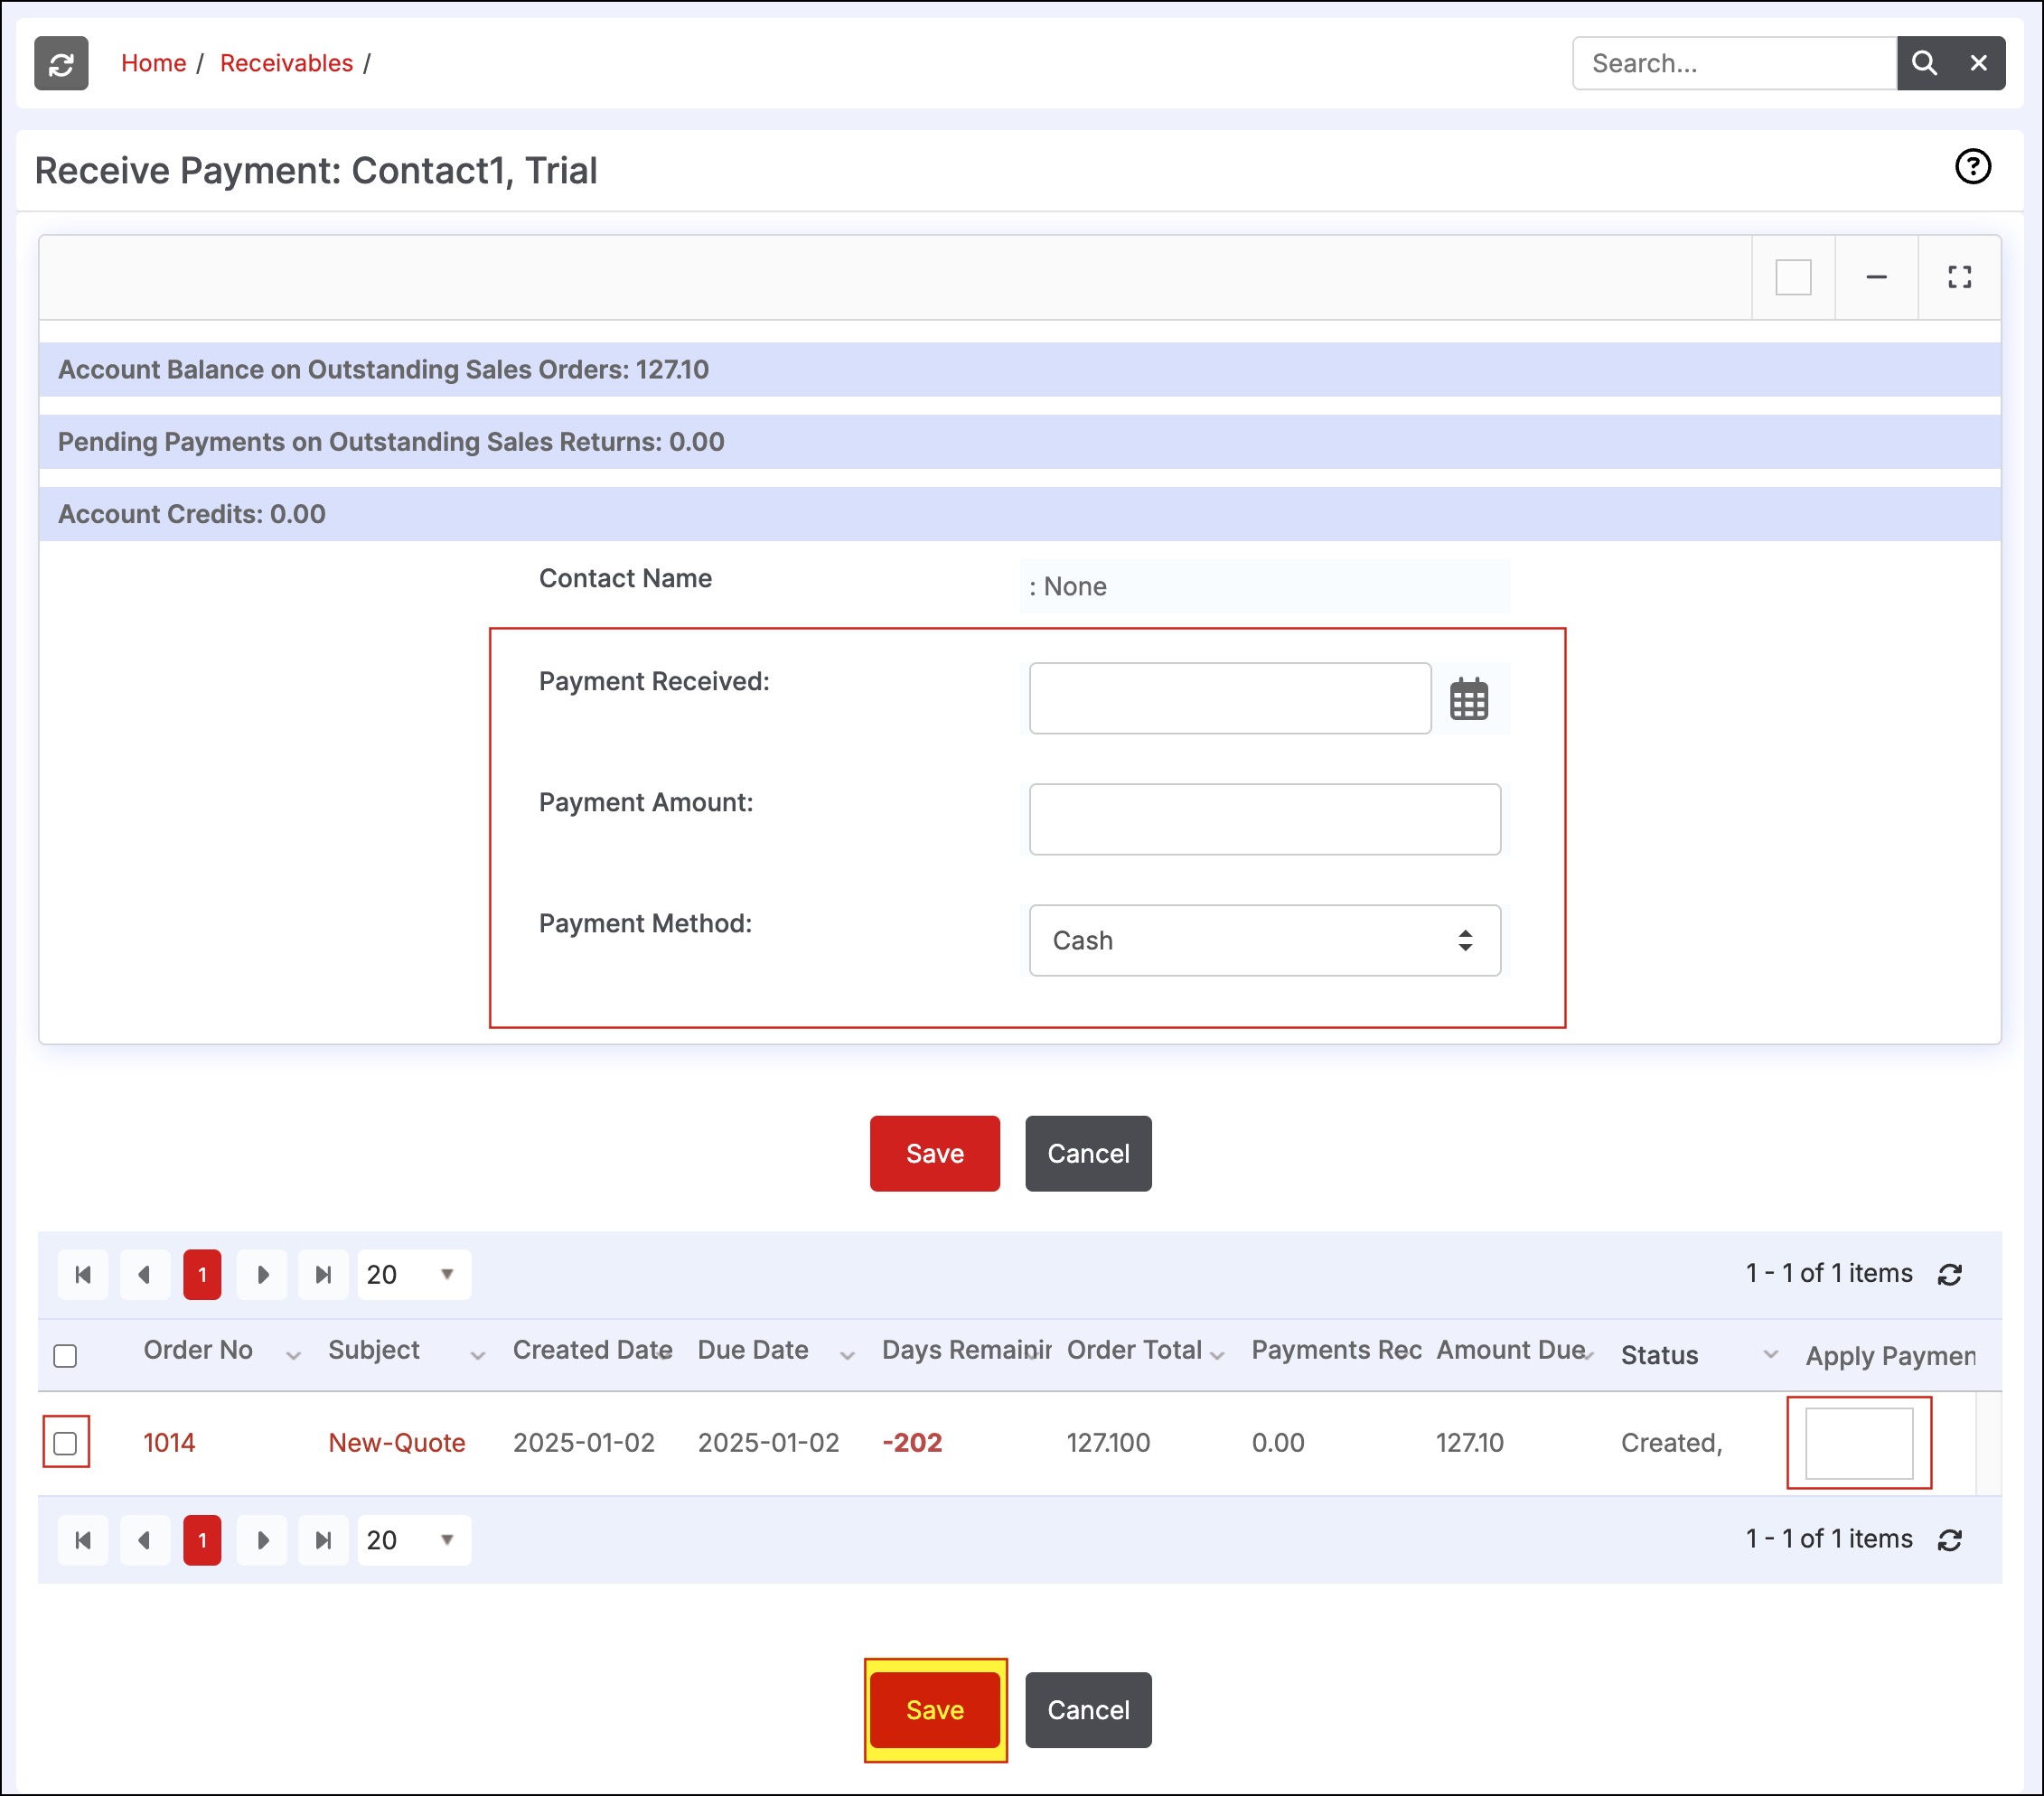Clear the search with the X icon

pyautogui.click(x=1978, y=63)
